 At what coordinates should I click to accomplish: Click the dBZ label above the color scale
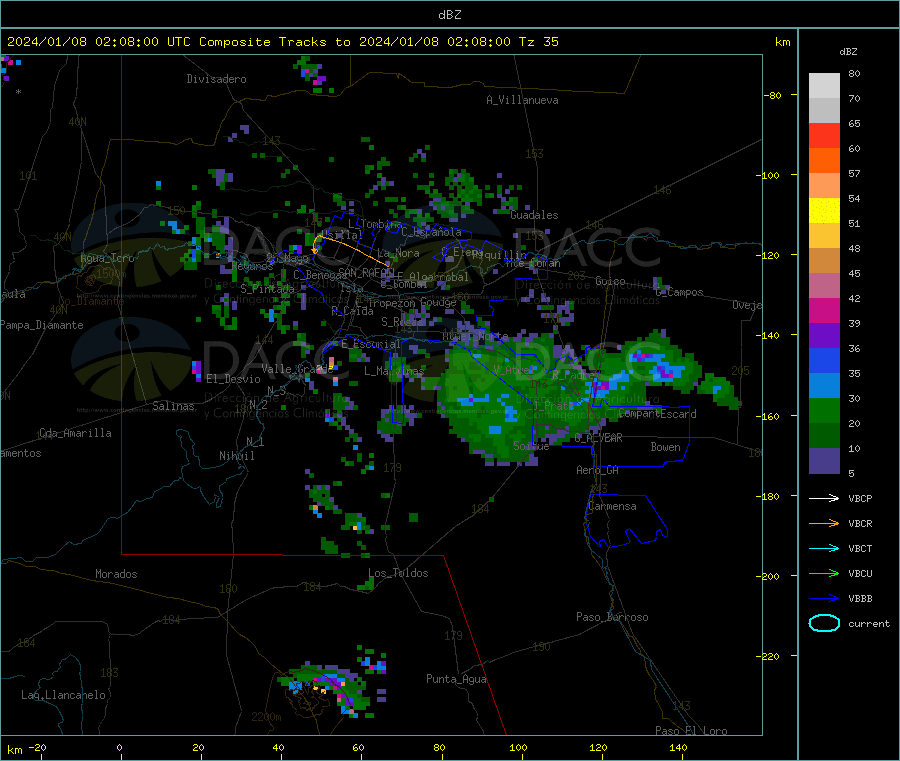coord(848,52)
